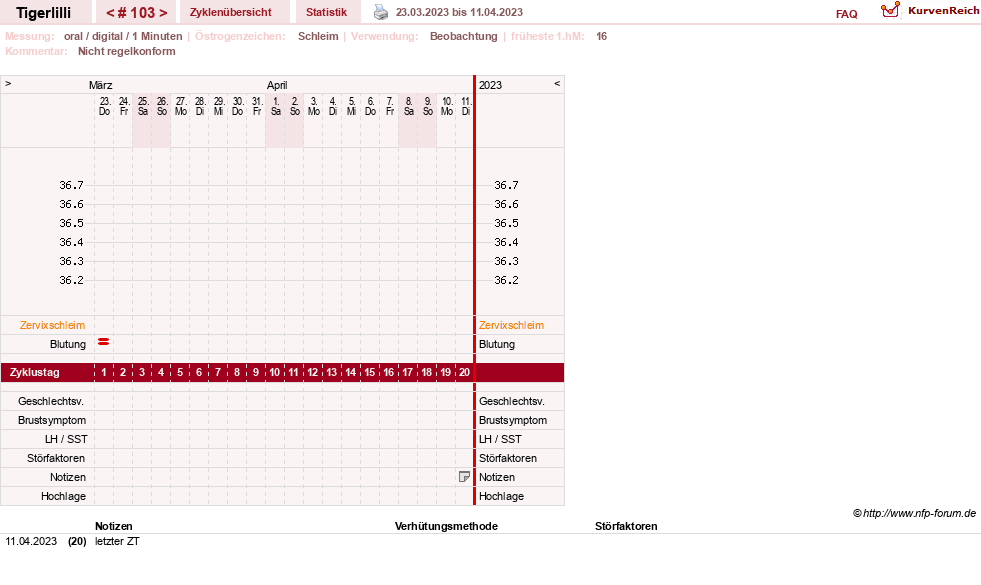Click the bottom 'Störfaktoren' column header

(626, 526)
